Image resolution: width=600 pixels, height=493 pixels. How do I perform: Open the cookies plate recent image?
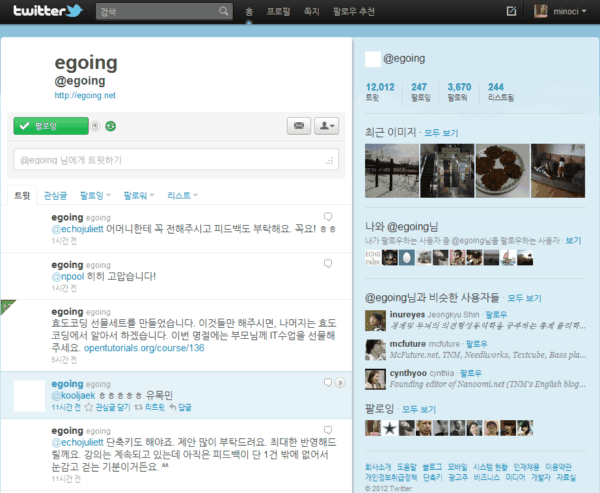point(502,171)
